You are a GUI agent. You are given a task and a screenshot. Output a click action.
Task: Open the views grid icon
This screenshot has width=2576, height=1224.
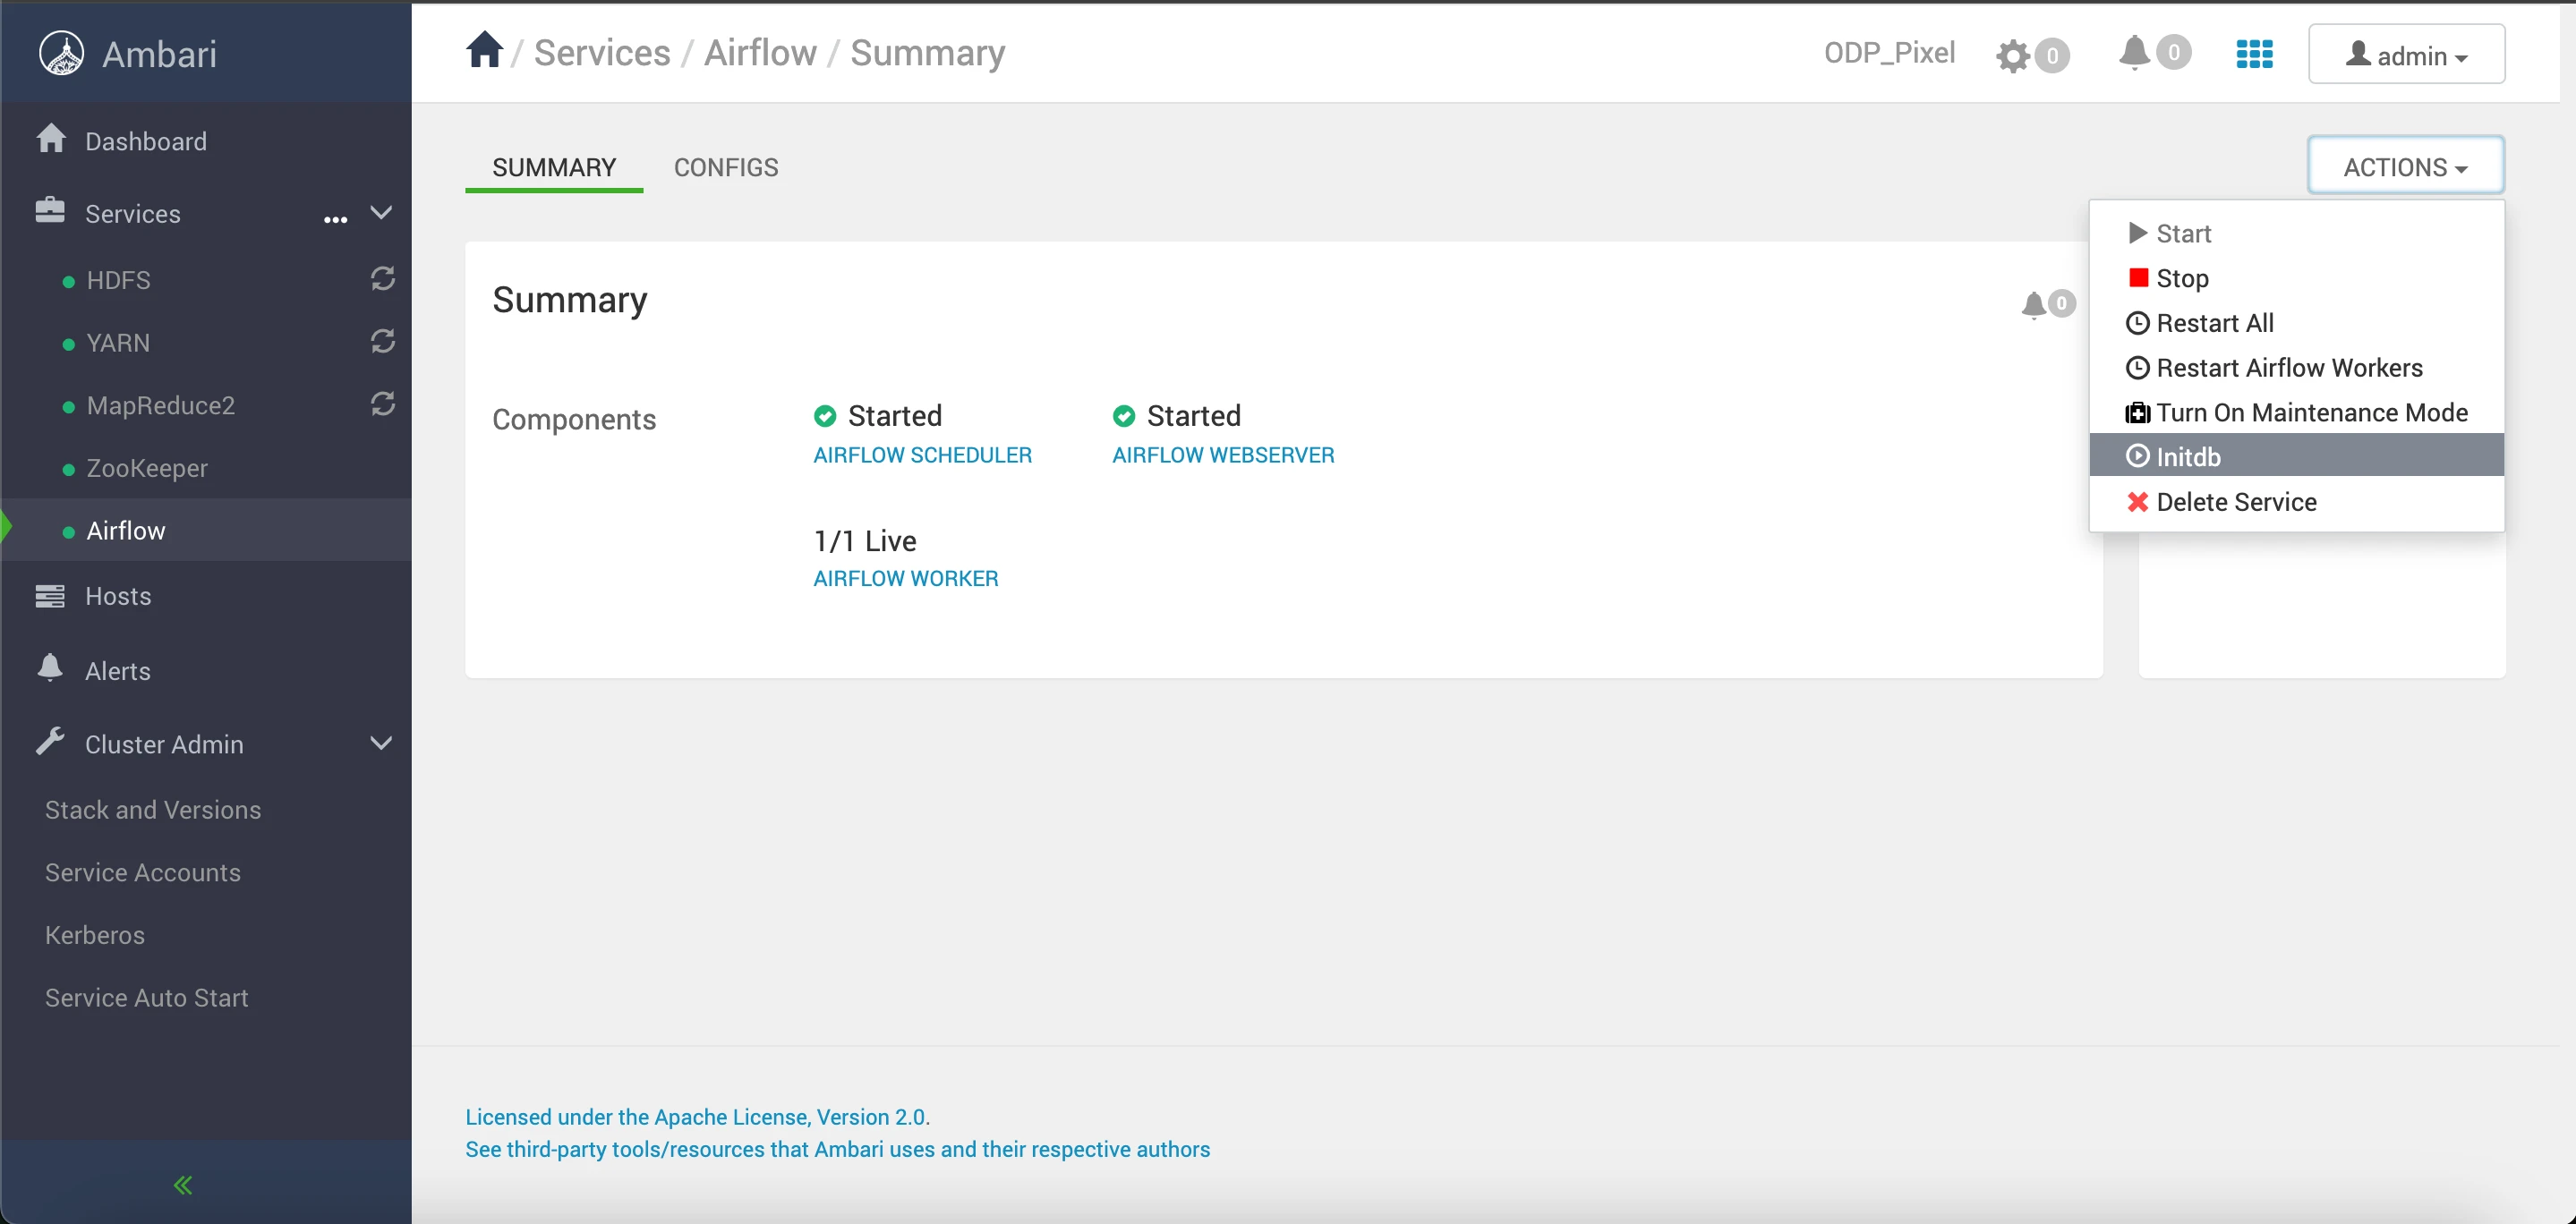coord(2254,54)
